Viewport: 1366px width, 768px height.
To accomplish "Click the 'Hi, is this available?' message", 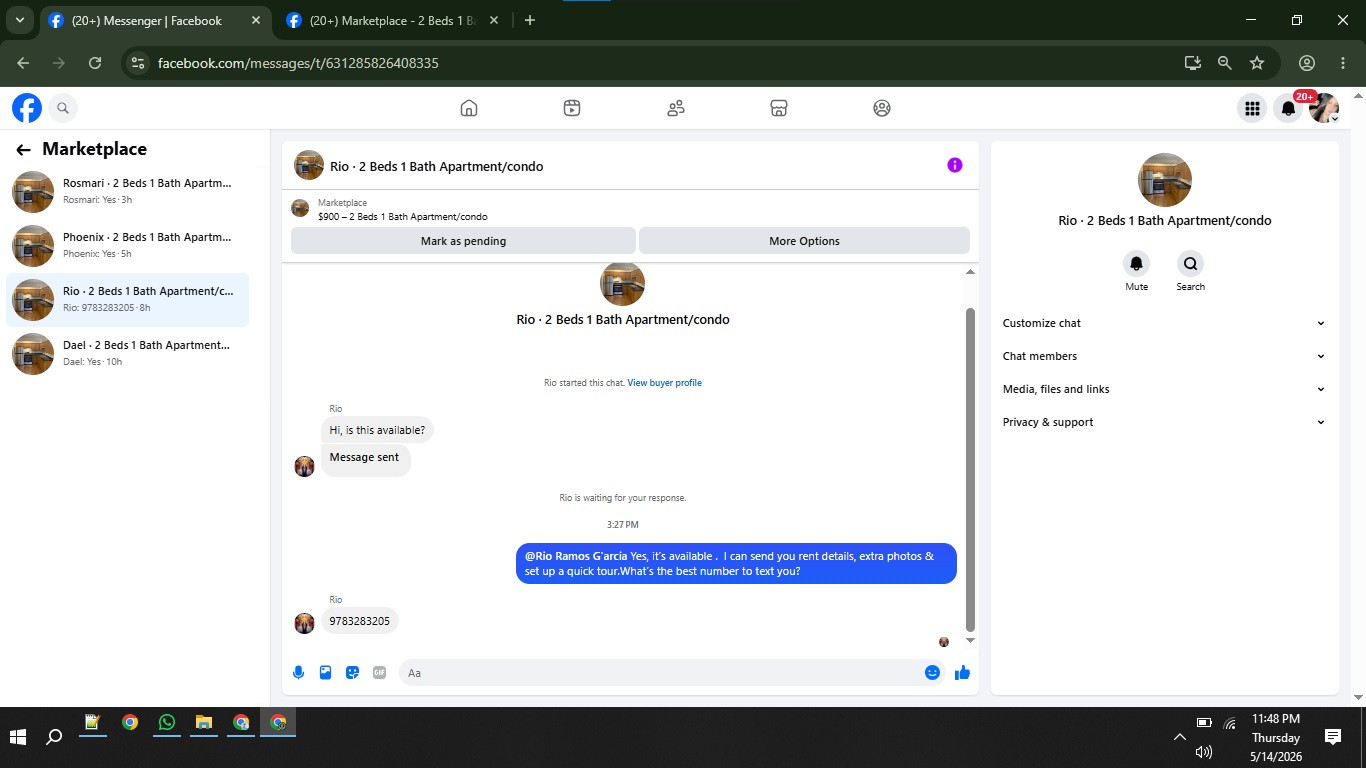I will (377, 430).
